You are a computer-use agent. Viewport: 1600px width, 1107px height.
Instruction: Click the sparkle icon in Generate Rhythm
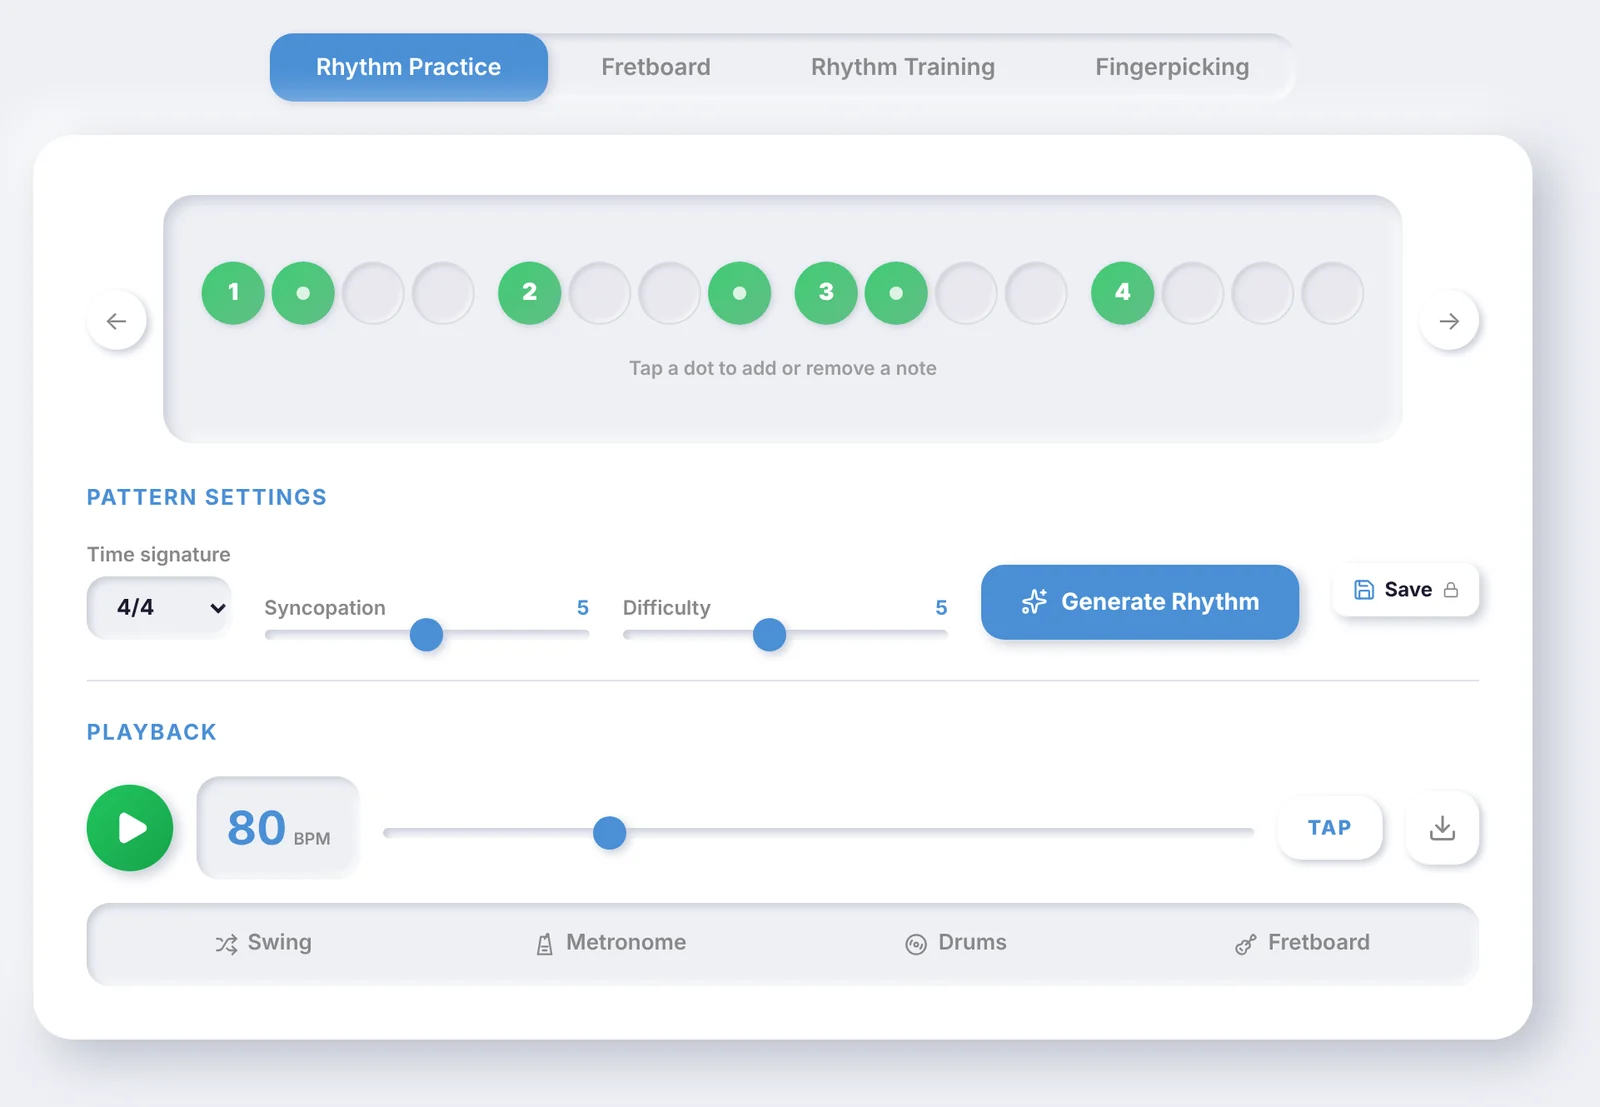click(x=1034, y=601)
